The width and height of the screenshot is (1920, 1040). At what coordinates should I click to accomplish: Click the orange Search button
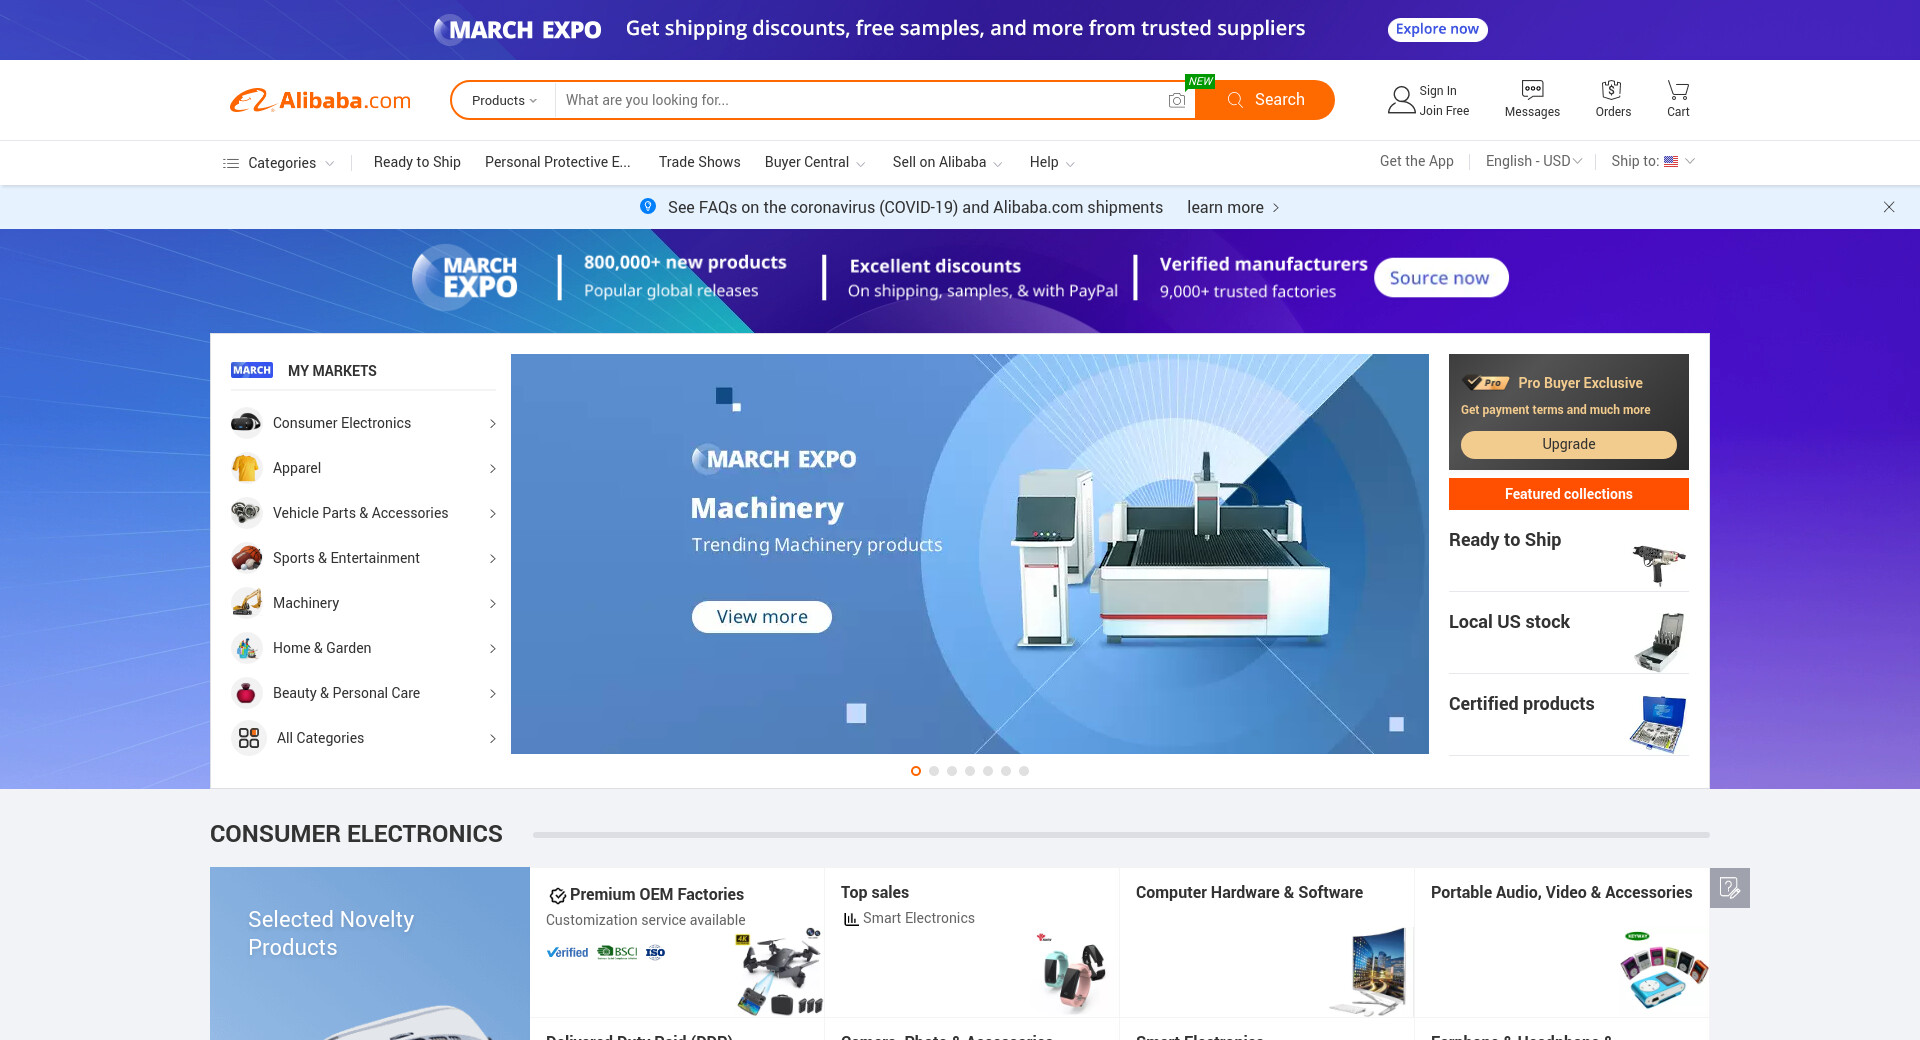pos(1265,100)
